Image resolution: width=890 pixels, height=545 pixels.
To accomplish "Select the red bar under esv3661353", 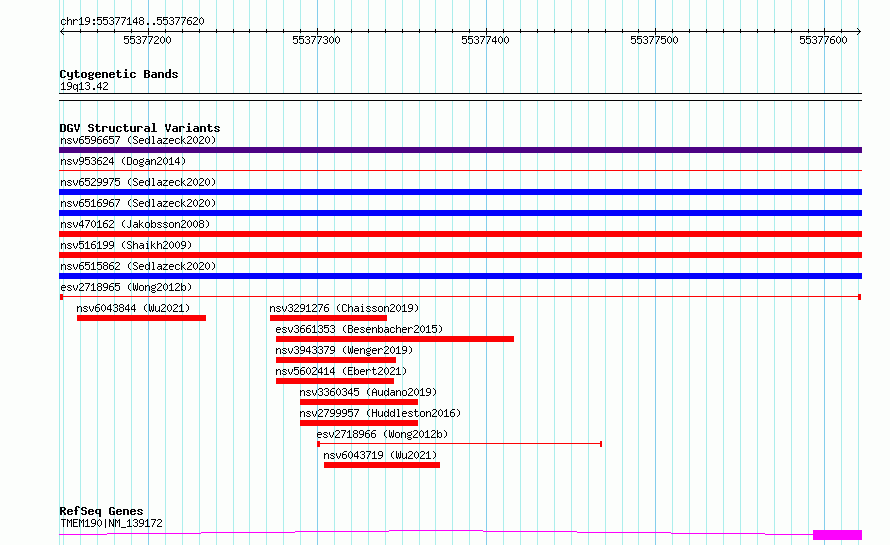I will point(394,339).
